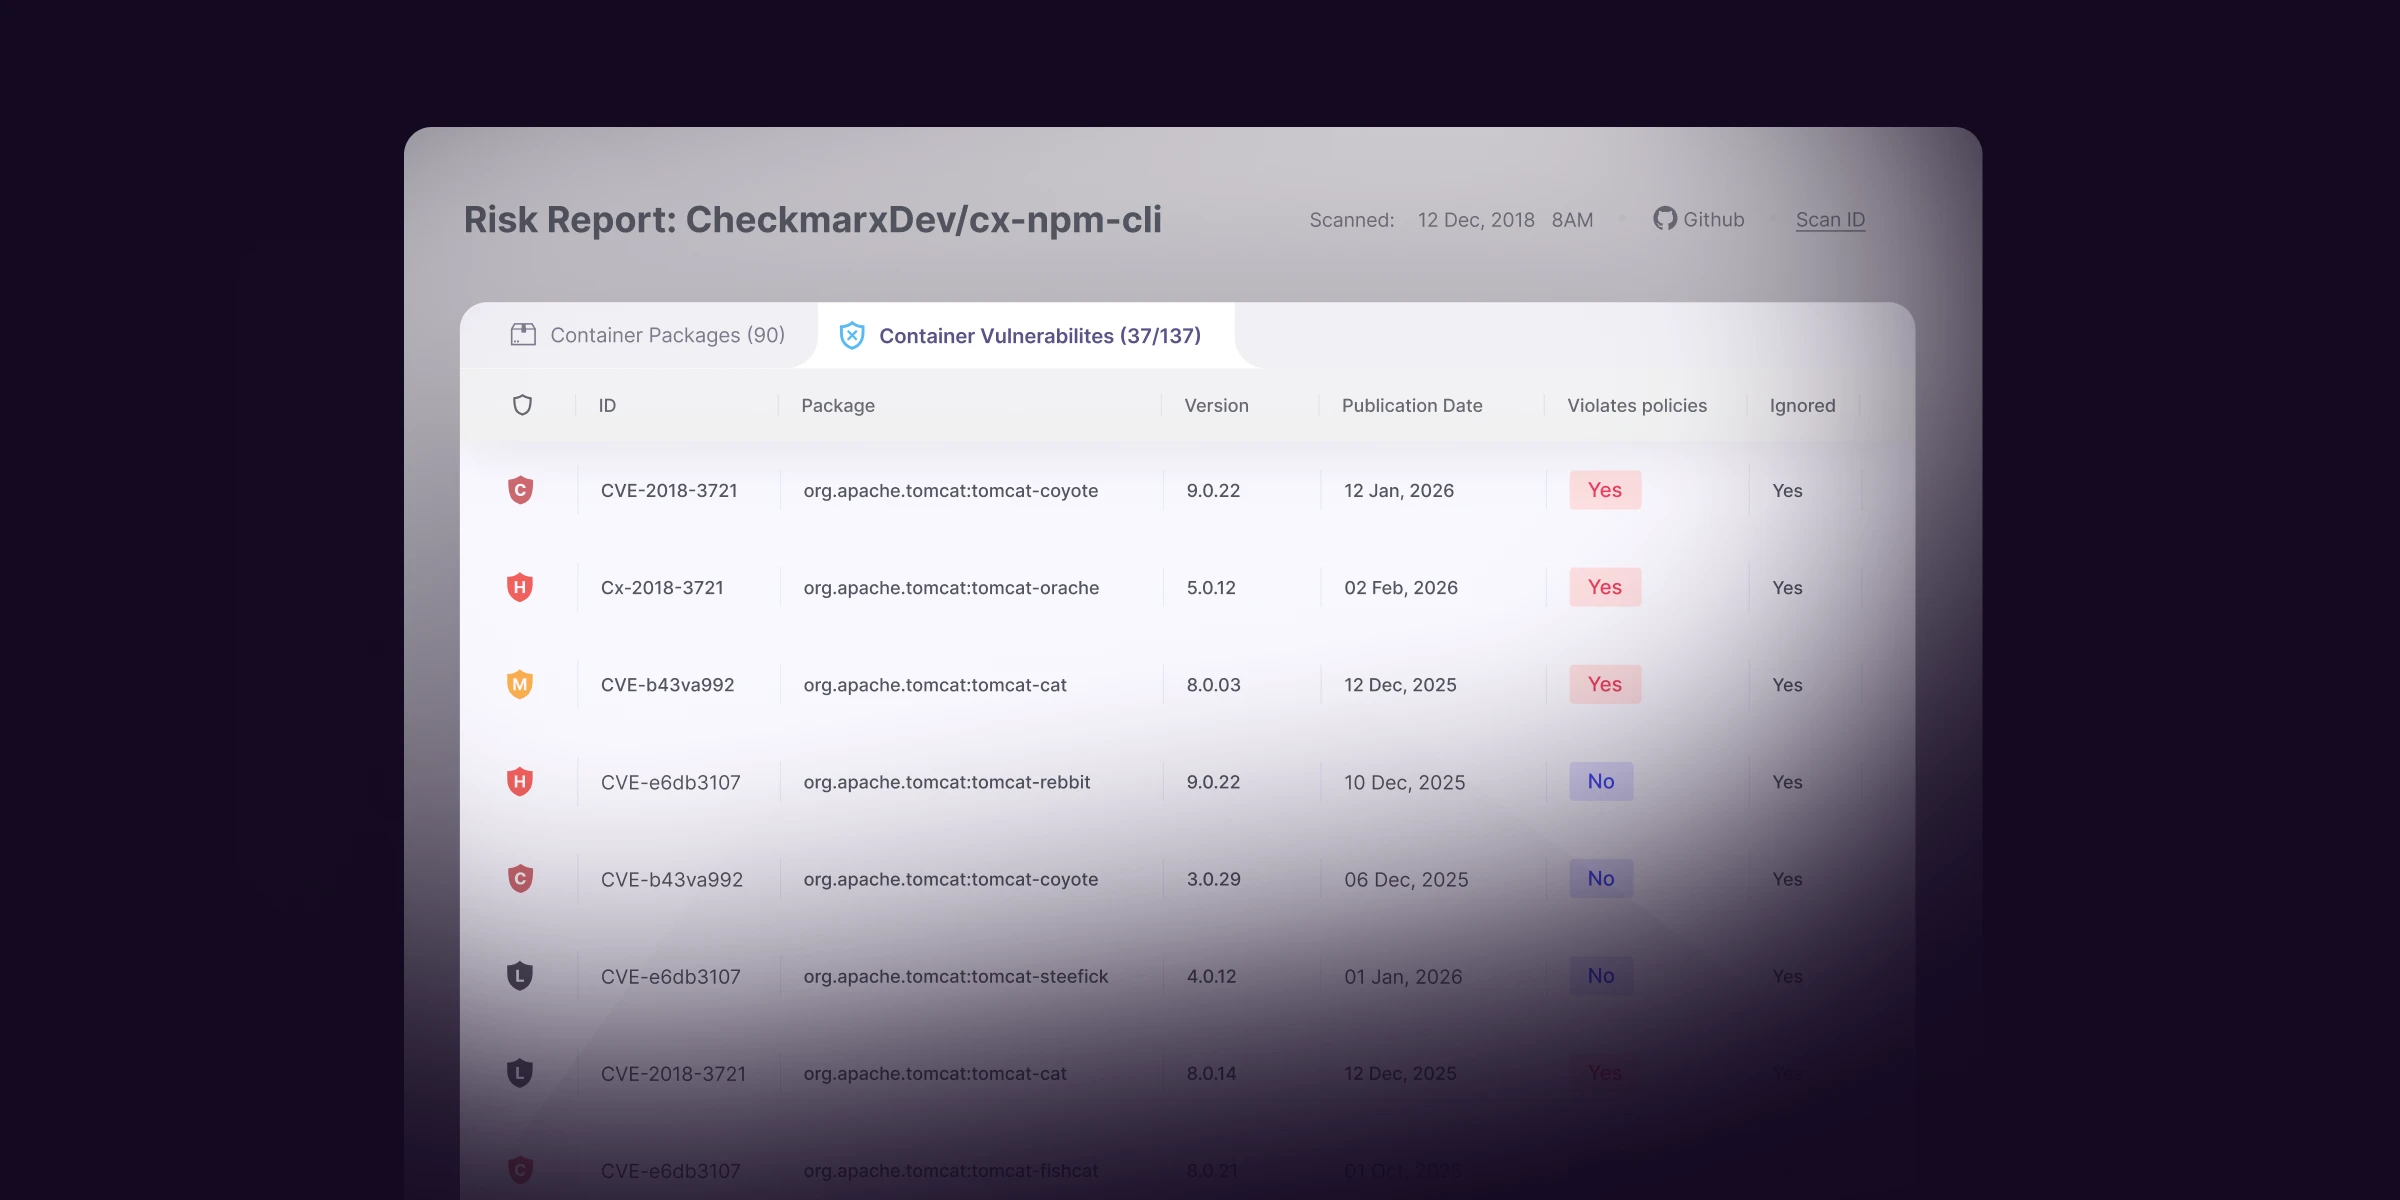The height and width of the screenshot is (1200, 2400).
Task: Click publication date 12 Jan, 2026
Action: (1399, 491)
